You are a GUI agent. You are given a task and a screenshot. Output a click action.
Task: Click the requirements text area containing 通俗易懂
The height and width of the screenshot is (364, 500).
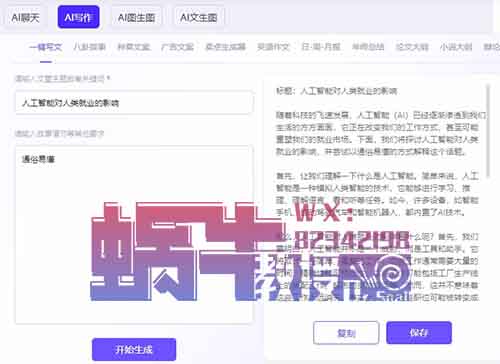(x=134, y=234)
